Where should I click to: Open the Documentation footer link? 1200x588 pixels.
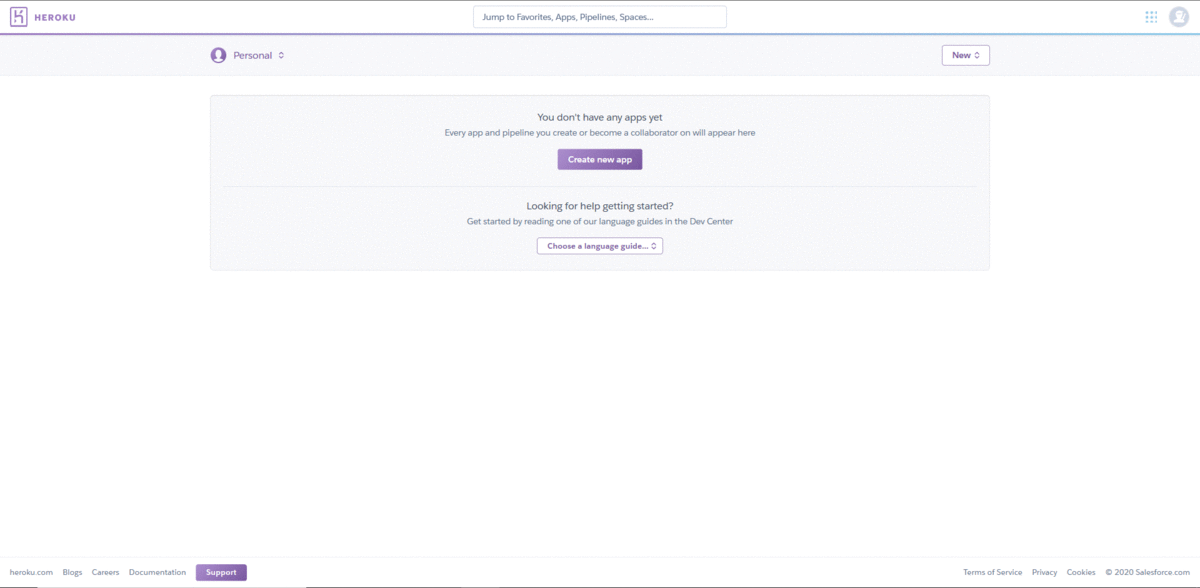coord(157,572)
